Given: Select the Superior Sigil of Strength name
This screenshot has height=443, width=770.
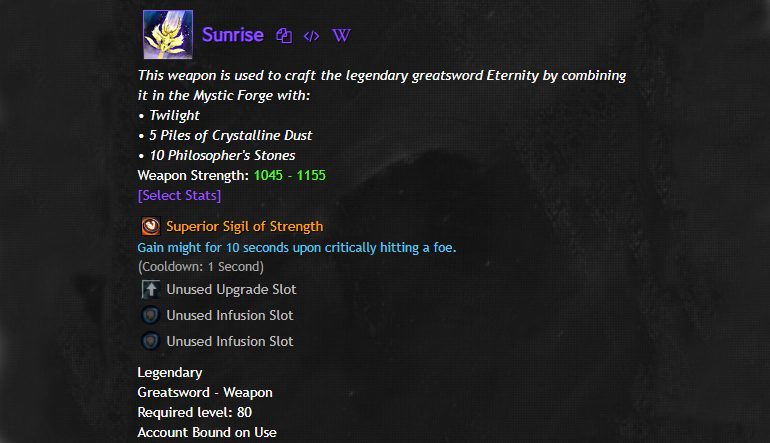Looking at the screenshot, I should coord(245,227).
